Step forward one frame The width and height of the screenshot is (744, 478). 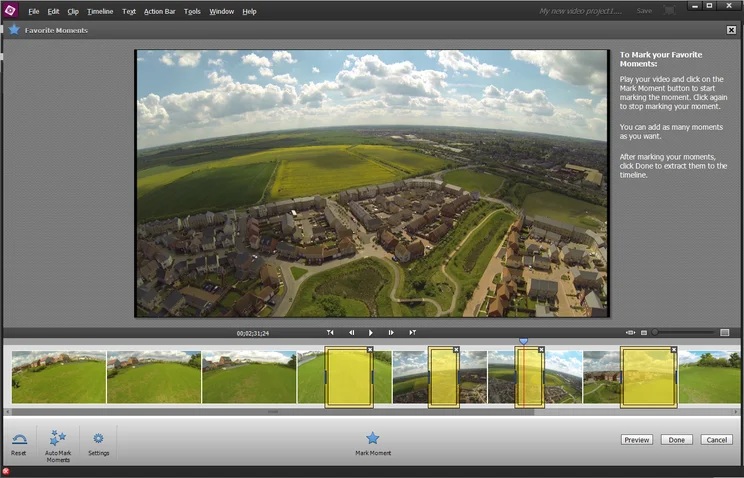point(391,333)
